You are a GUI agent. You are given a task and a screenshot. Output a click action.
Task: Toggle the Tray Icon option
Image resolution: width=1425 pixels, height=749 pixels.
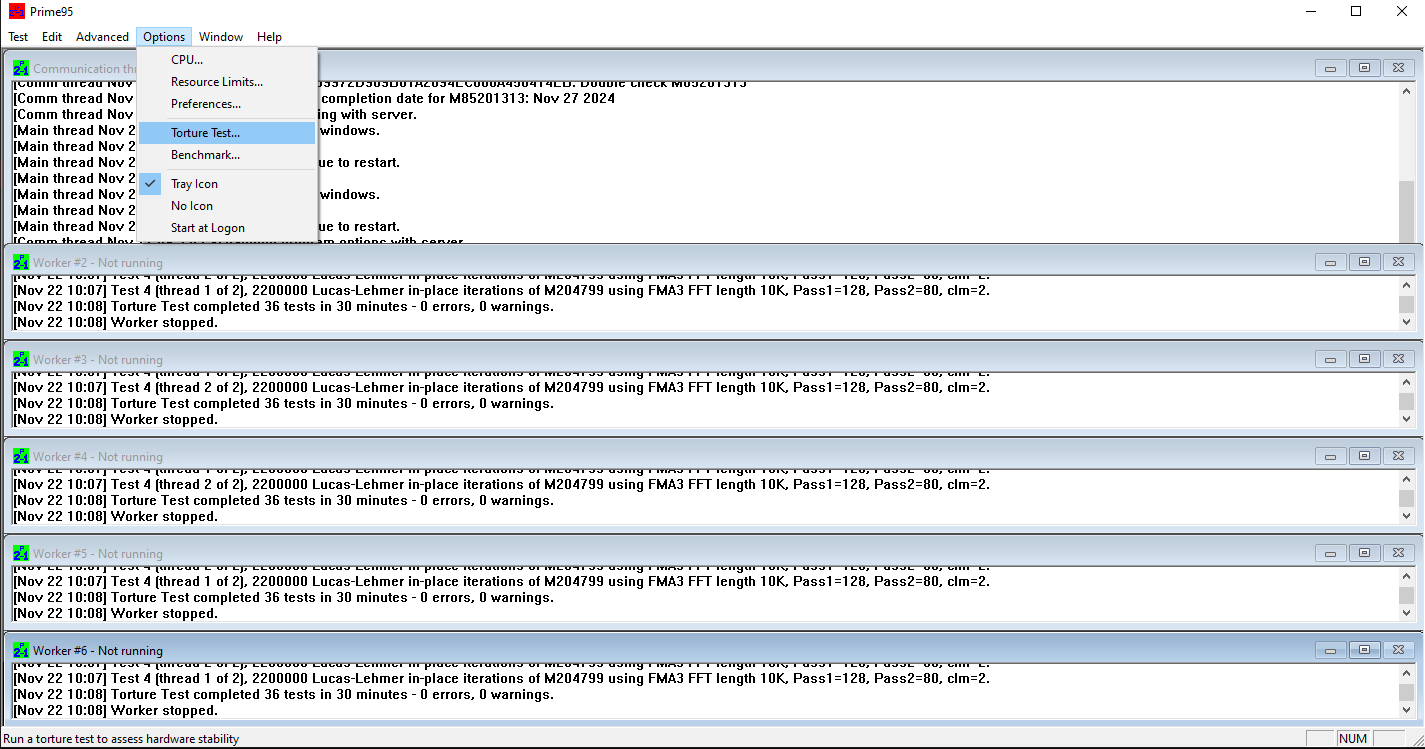click(x=194, y=184)
